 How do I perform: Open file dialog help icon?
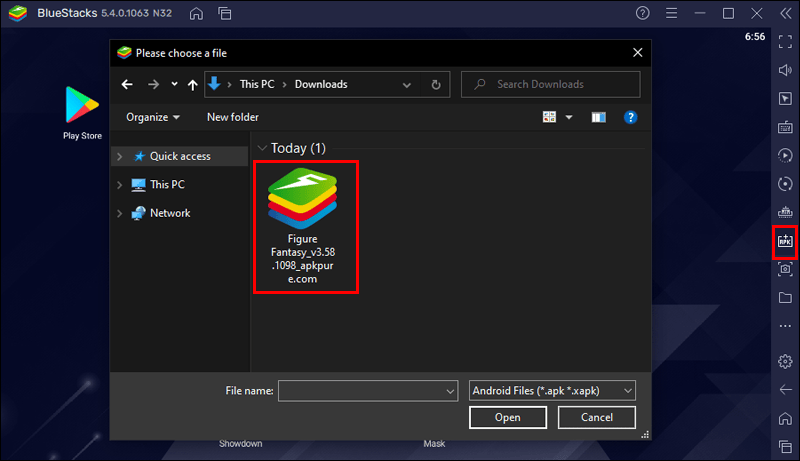631,117
